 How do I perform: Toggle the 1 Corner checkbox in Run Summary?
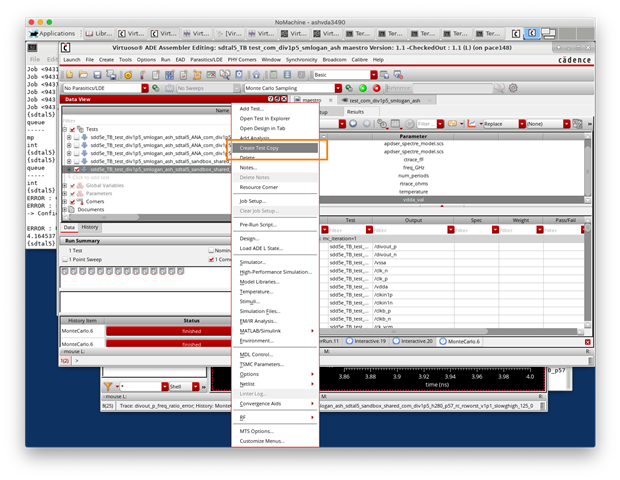[211, 260]
